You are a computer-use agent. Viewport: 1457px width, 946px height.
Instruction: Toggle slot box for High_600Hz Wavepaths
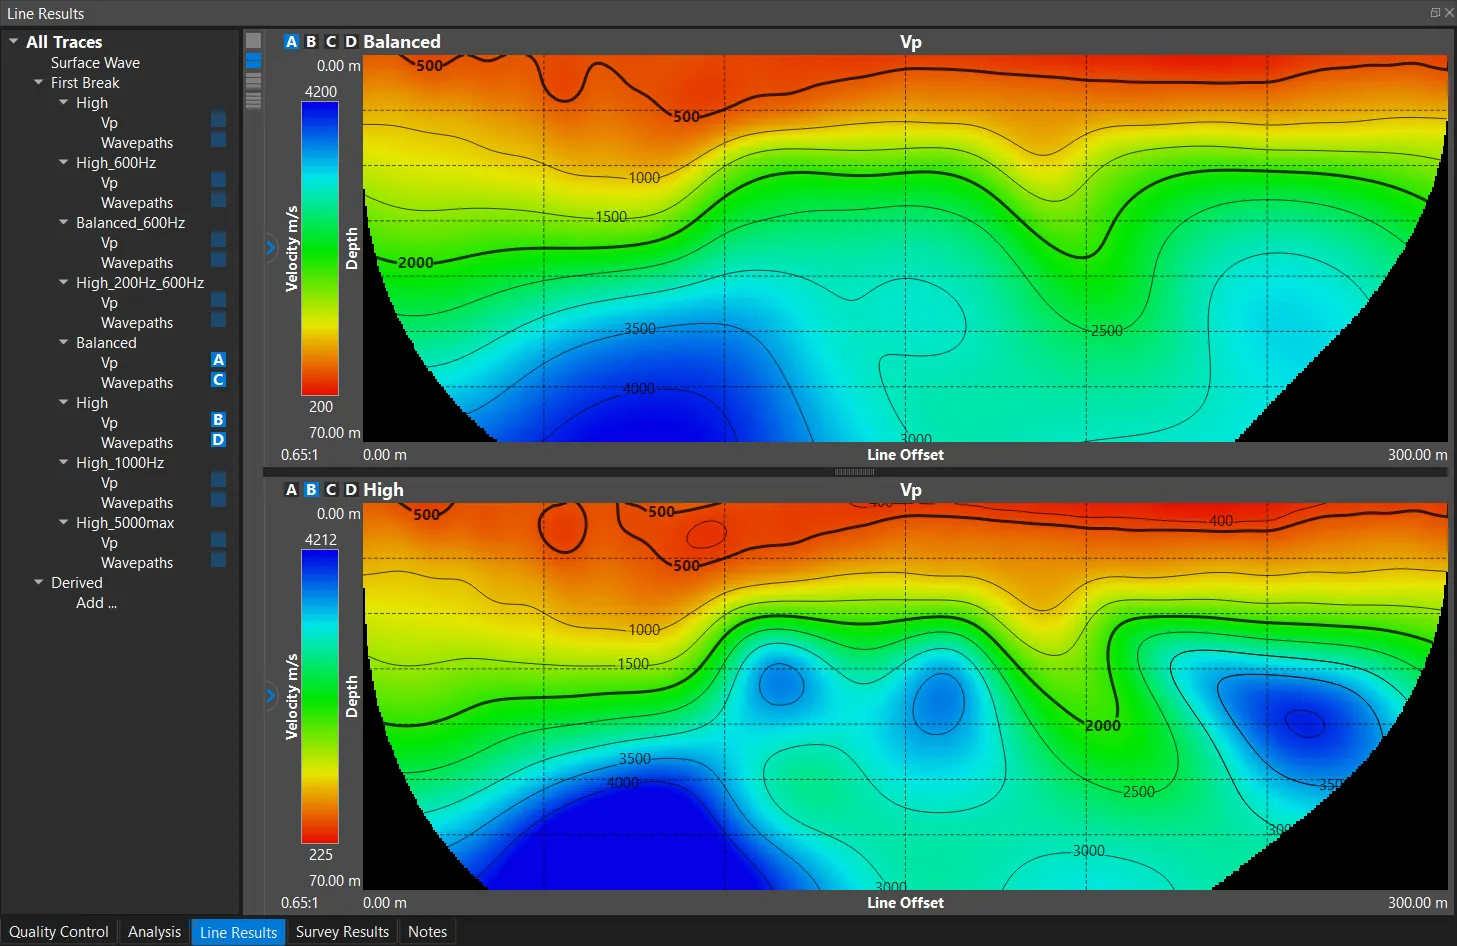218,200
